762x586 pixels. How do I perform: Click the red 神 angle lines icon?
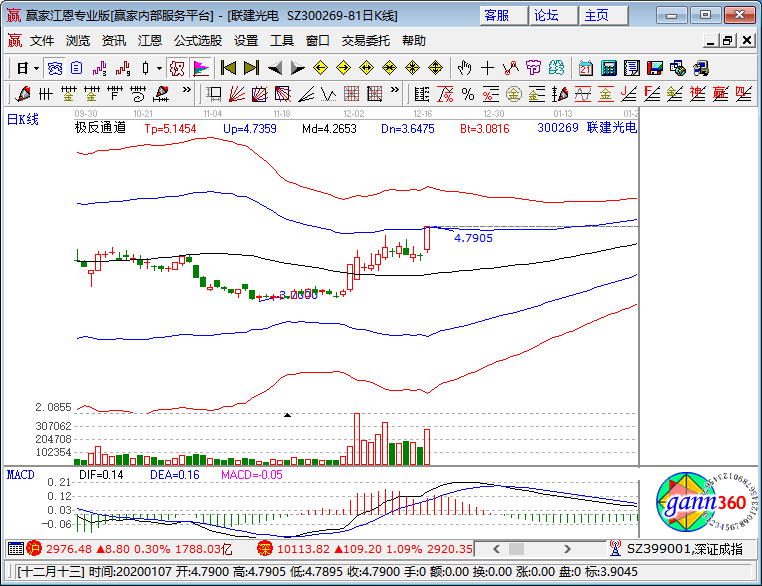697,94
